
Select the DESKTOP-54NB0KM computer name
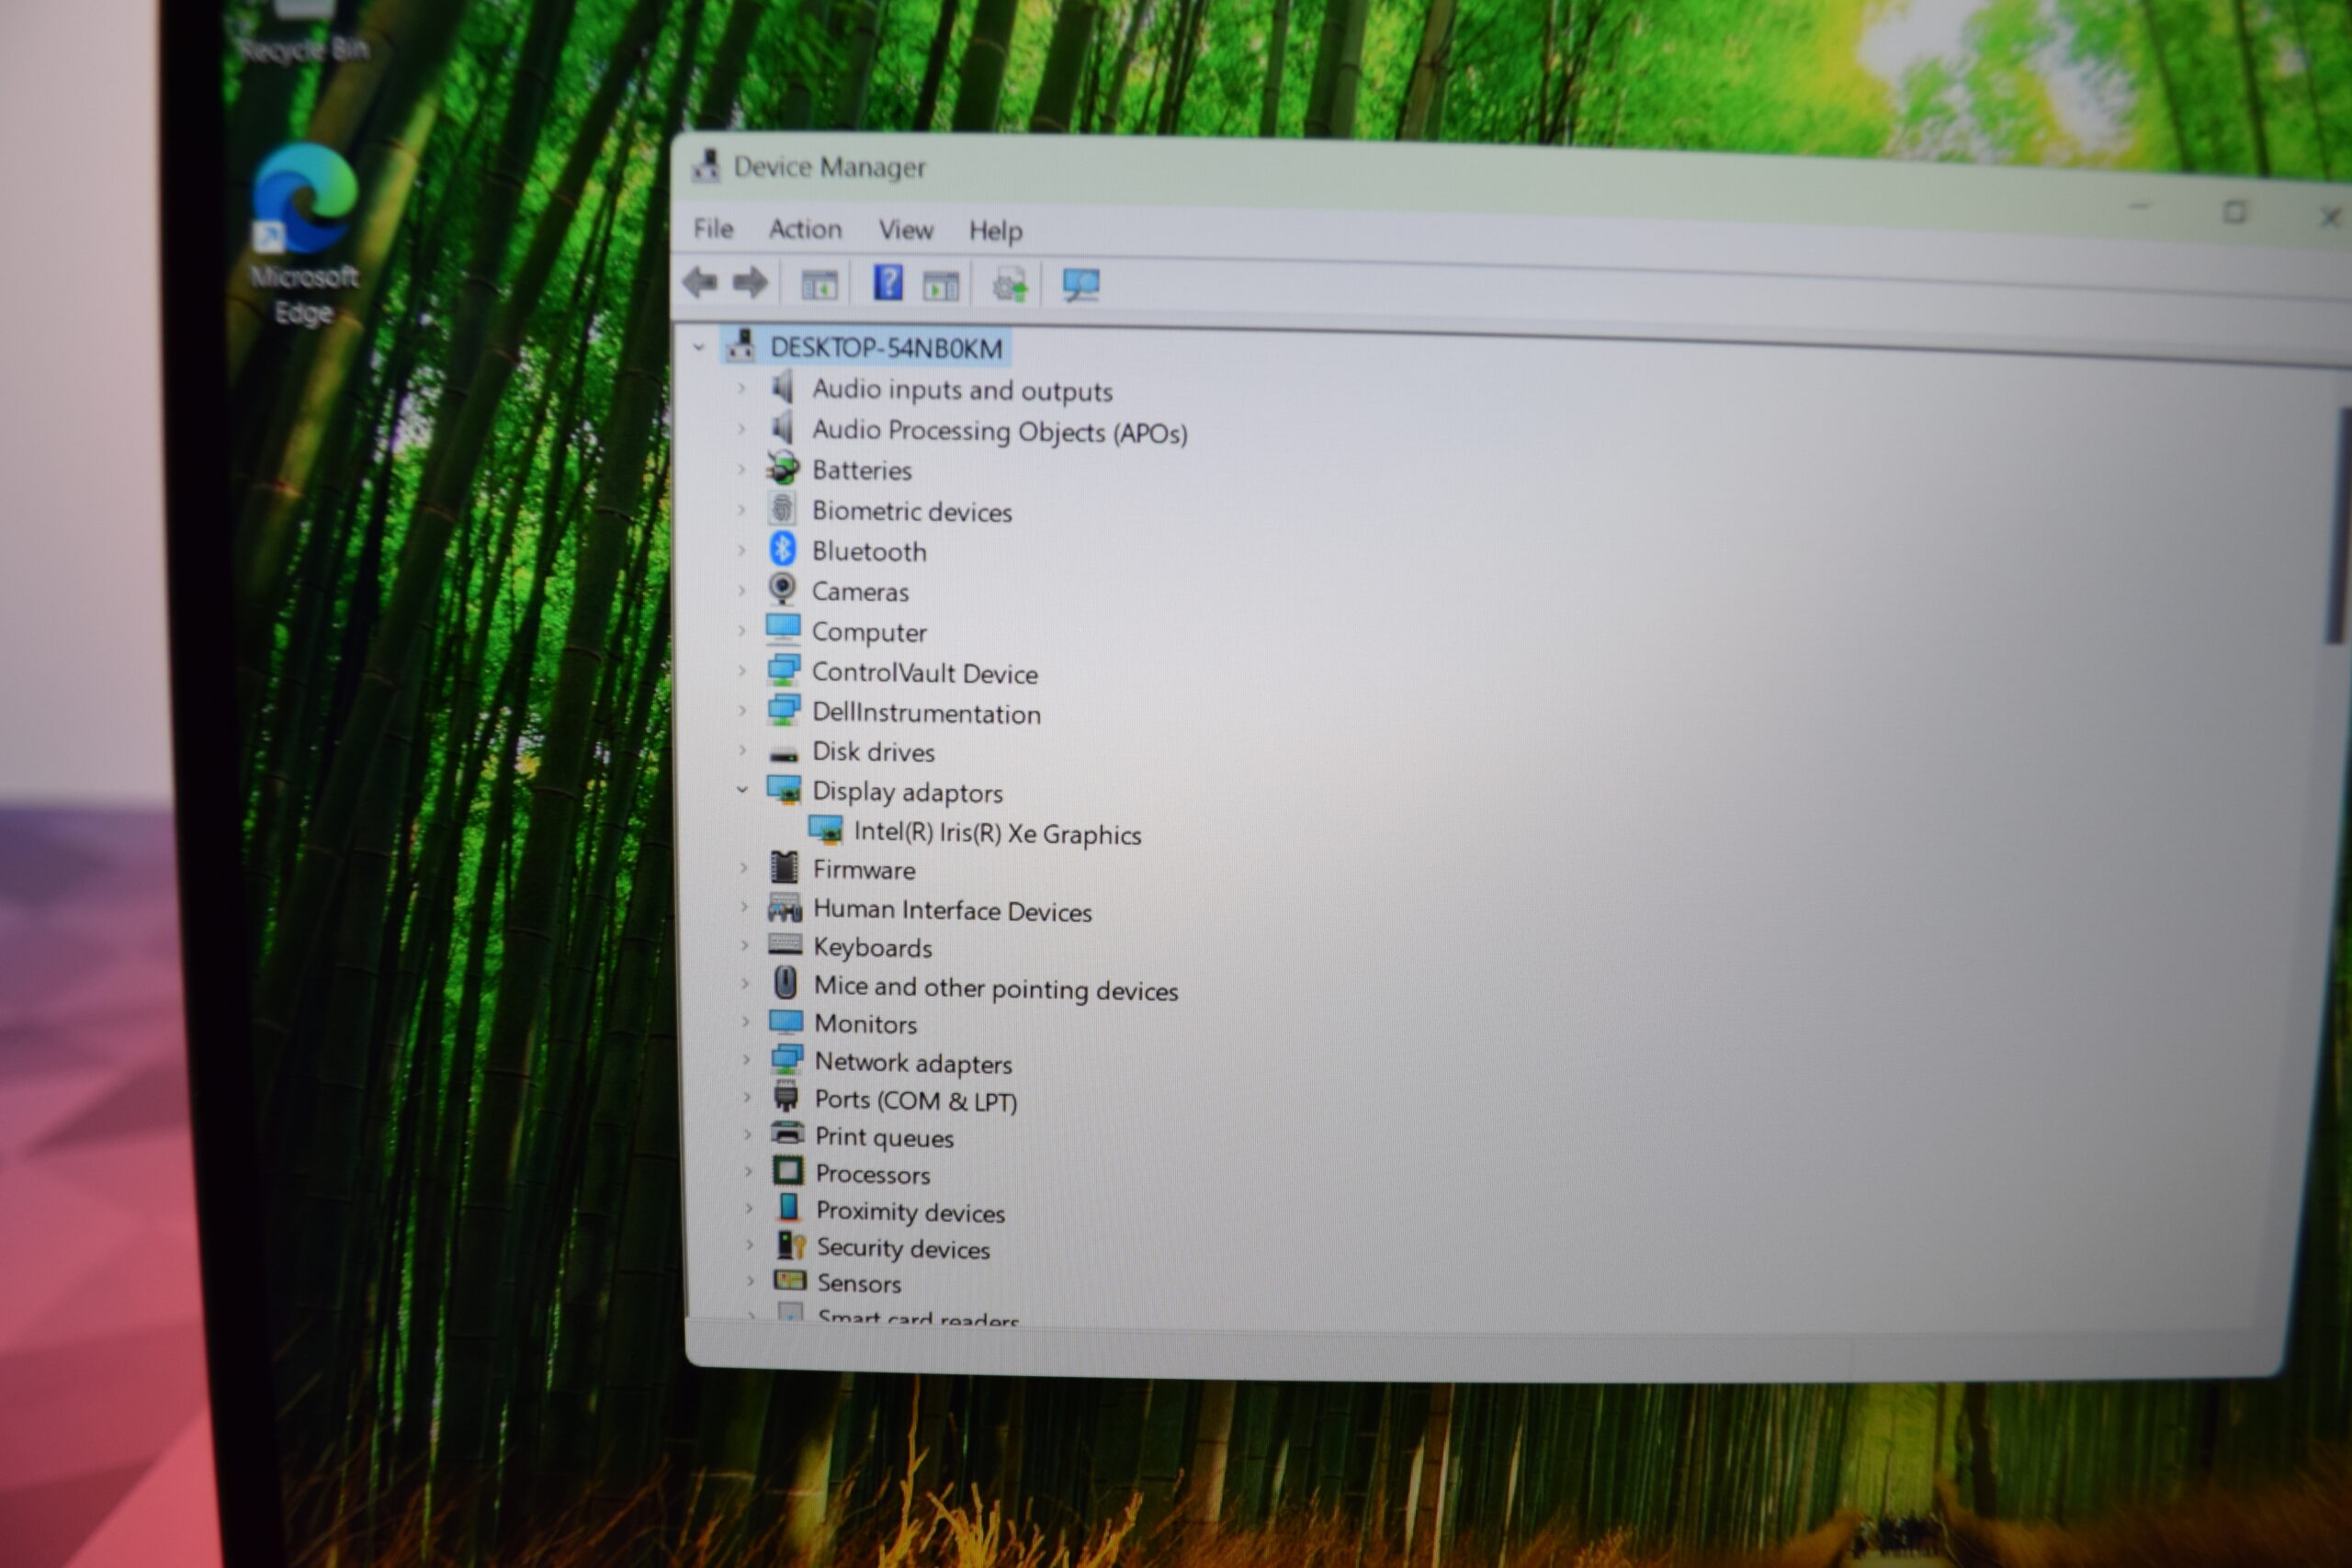click(886, 348)
